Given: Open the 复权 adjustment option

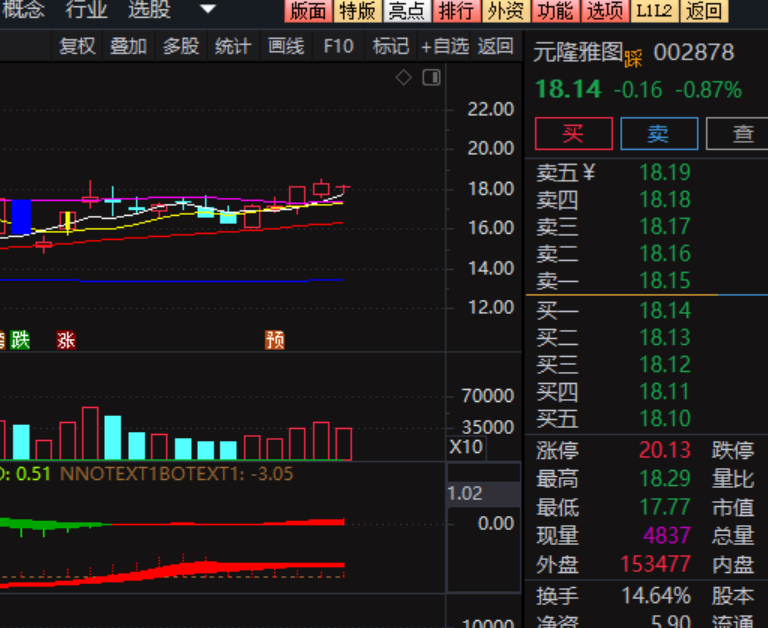Looking at the screenshot, I should pos(77,46).
